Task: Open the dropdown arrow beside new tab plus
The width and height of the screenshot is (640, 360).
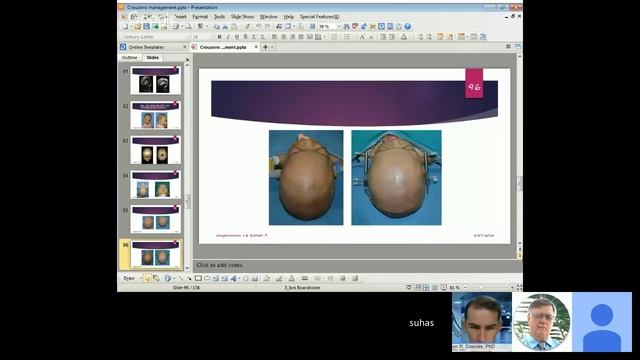Action: (x=272, y=47)
